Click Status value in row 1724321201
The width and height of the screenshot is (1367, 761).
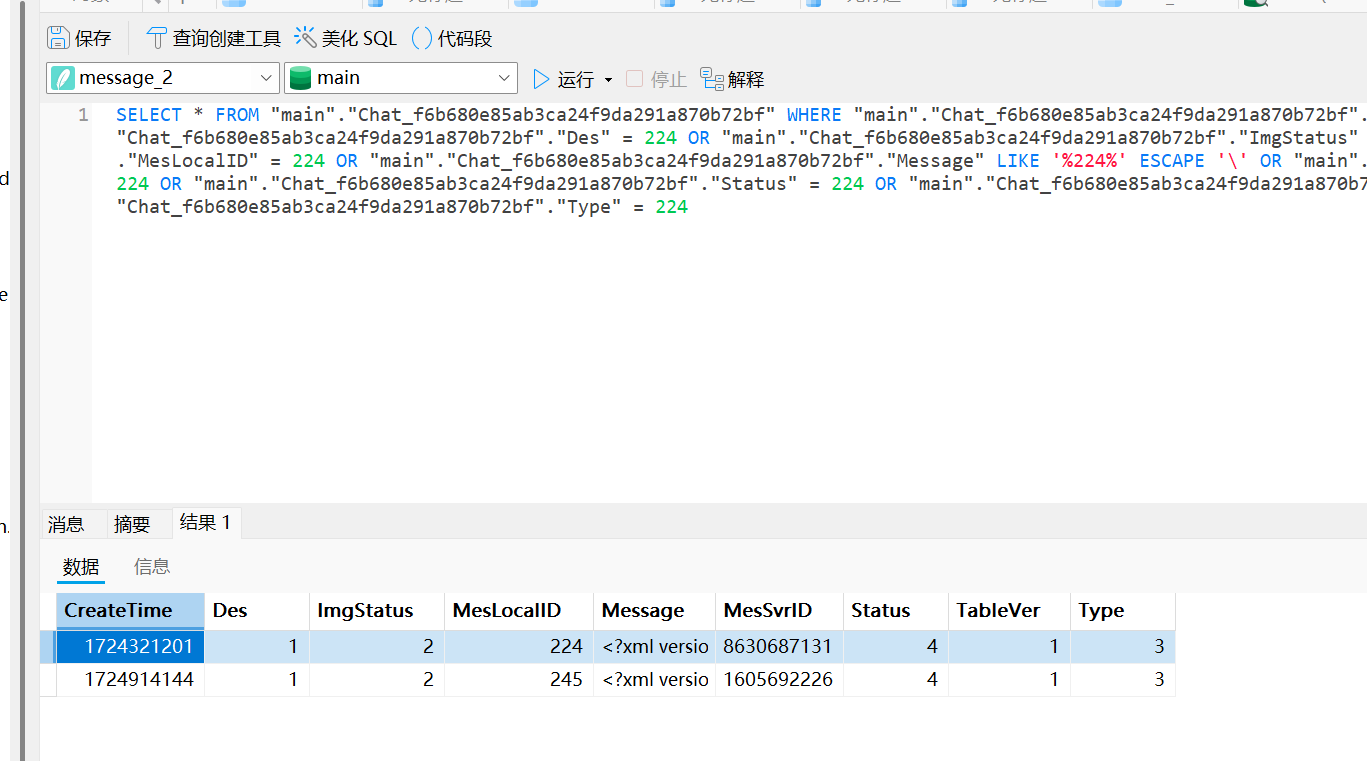click(896, 647)
